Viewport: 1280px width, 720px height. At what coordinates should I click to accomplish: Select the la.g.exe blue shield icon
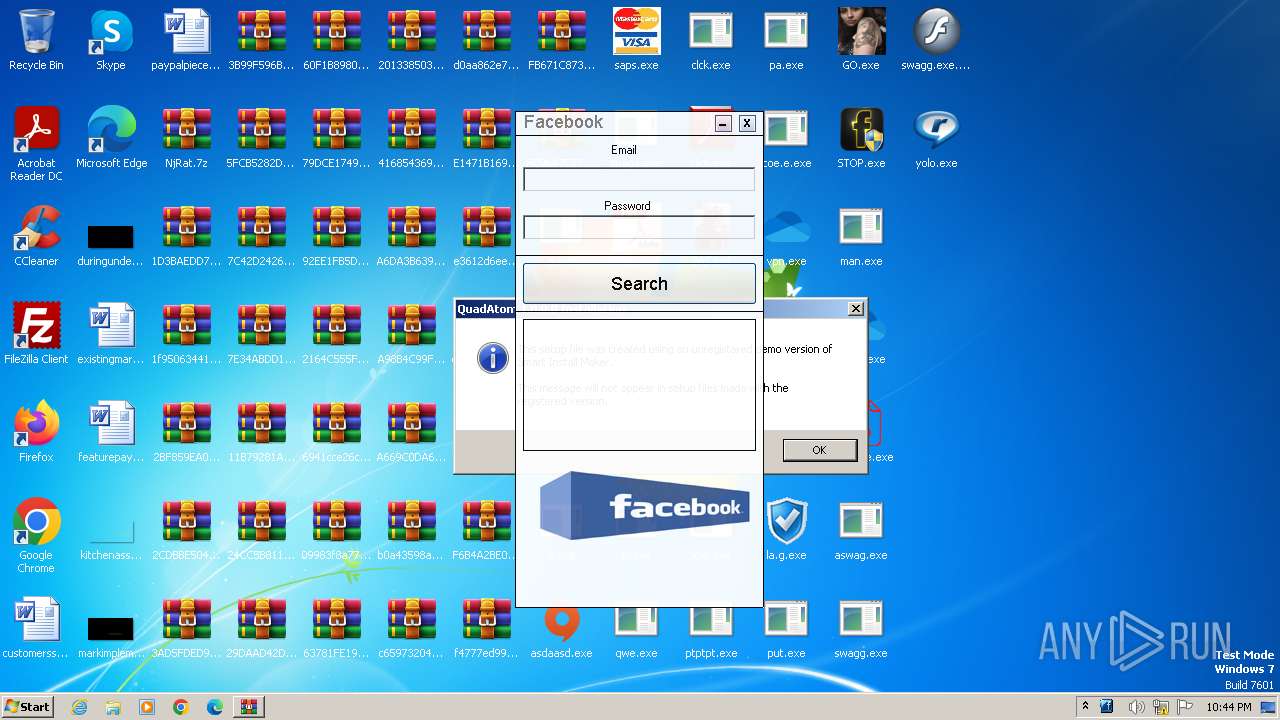[786, 530]
